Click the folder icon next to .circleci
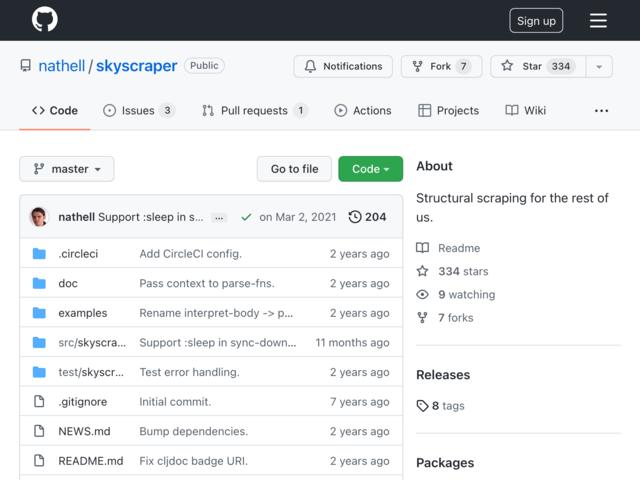640x480 pixels. pyautogui.click(x=39, y=253)
